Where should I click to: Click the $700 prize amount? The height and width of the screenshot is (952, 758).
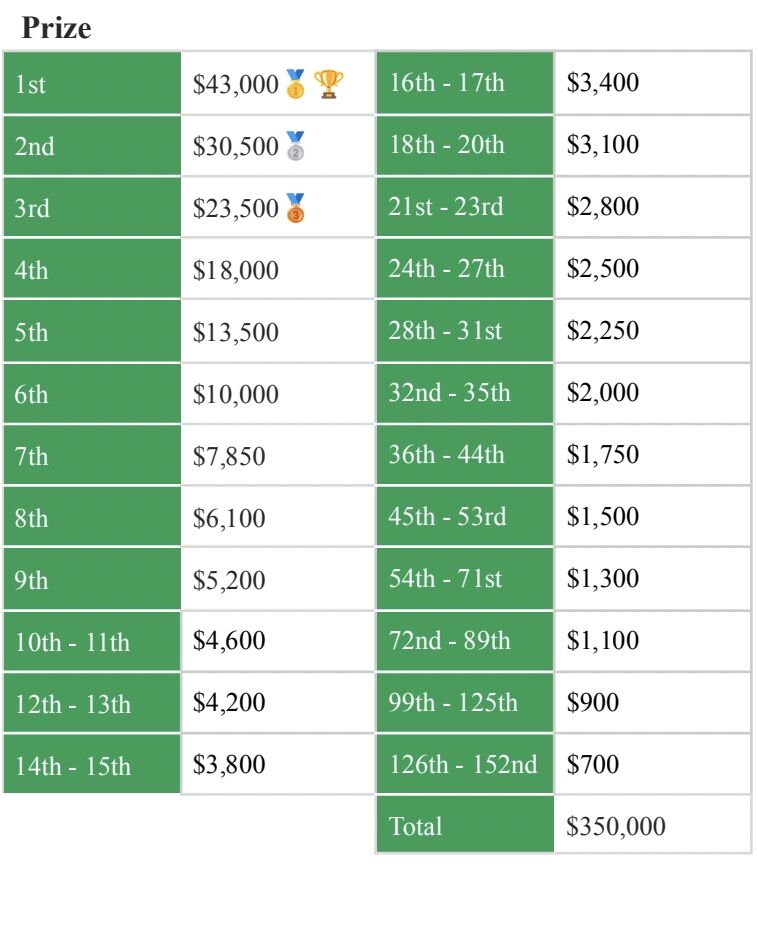tap(593, 764)
